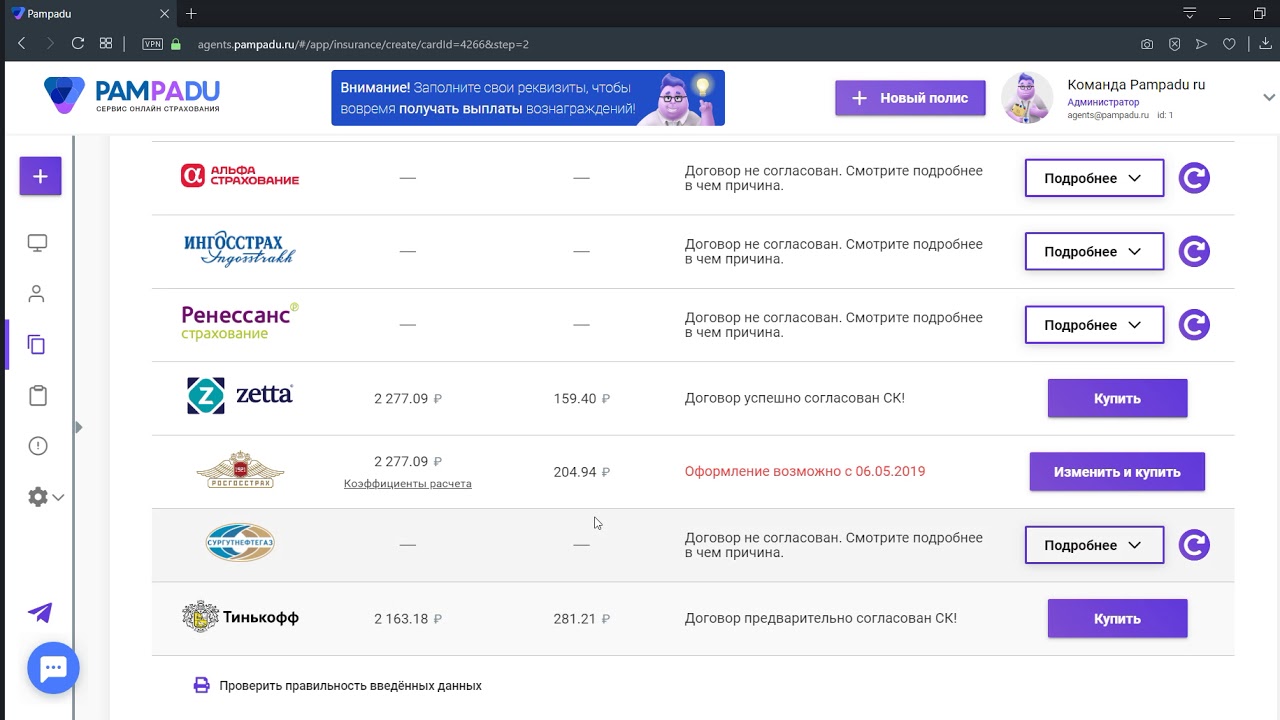Refresh the Alfa Strakhovanie calculation
The width and height of the screenshot is (1280, 720).
coord(1194,178)
